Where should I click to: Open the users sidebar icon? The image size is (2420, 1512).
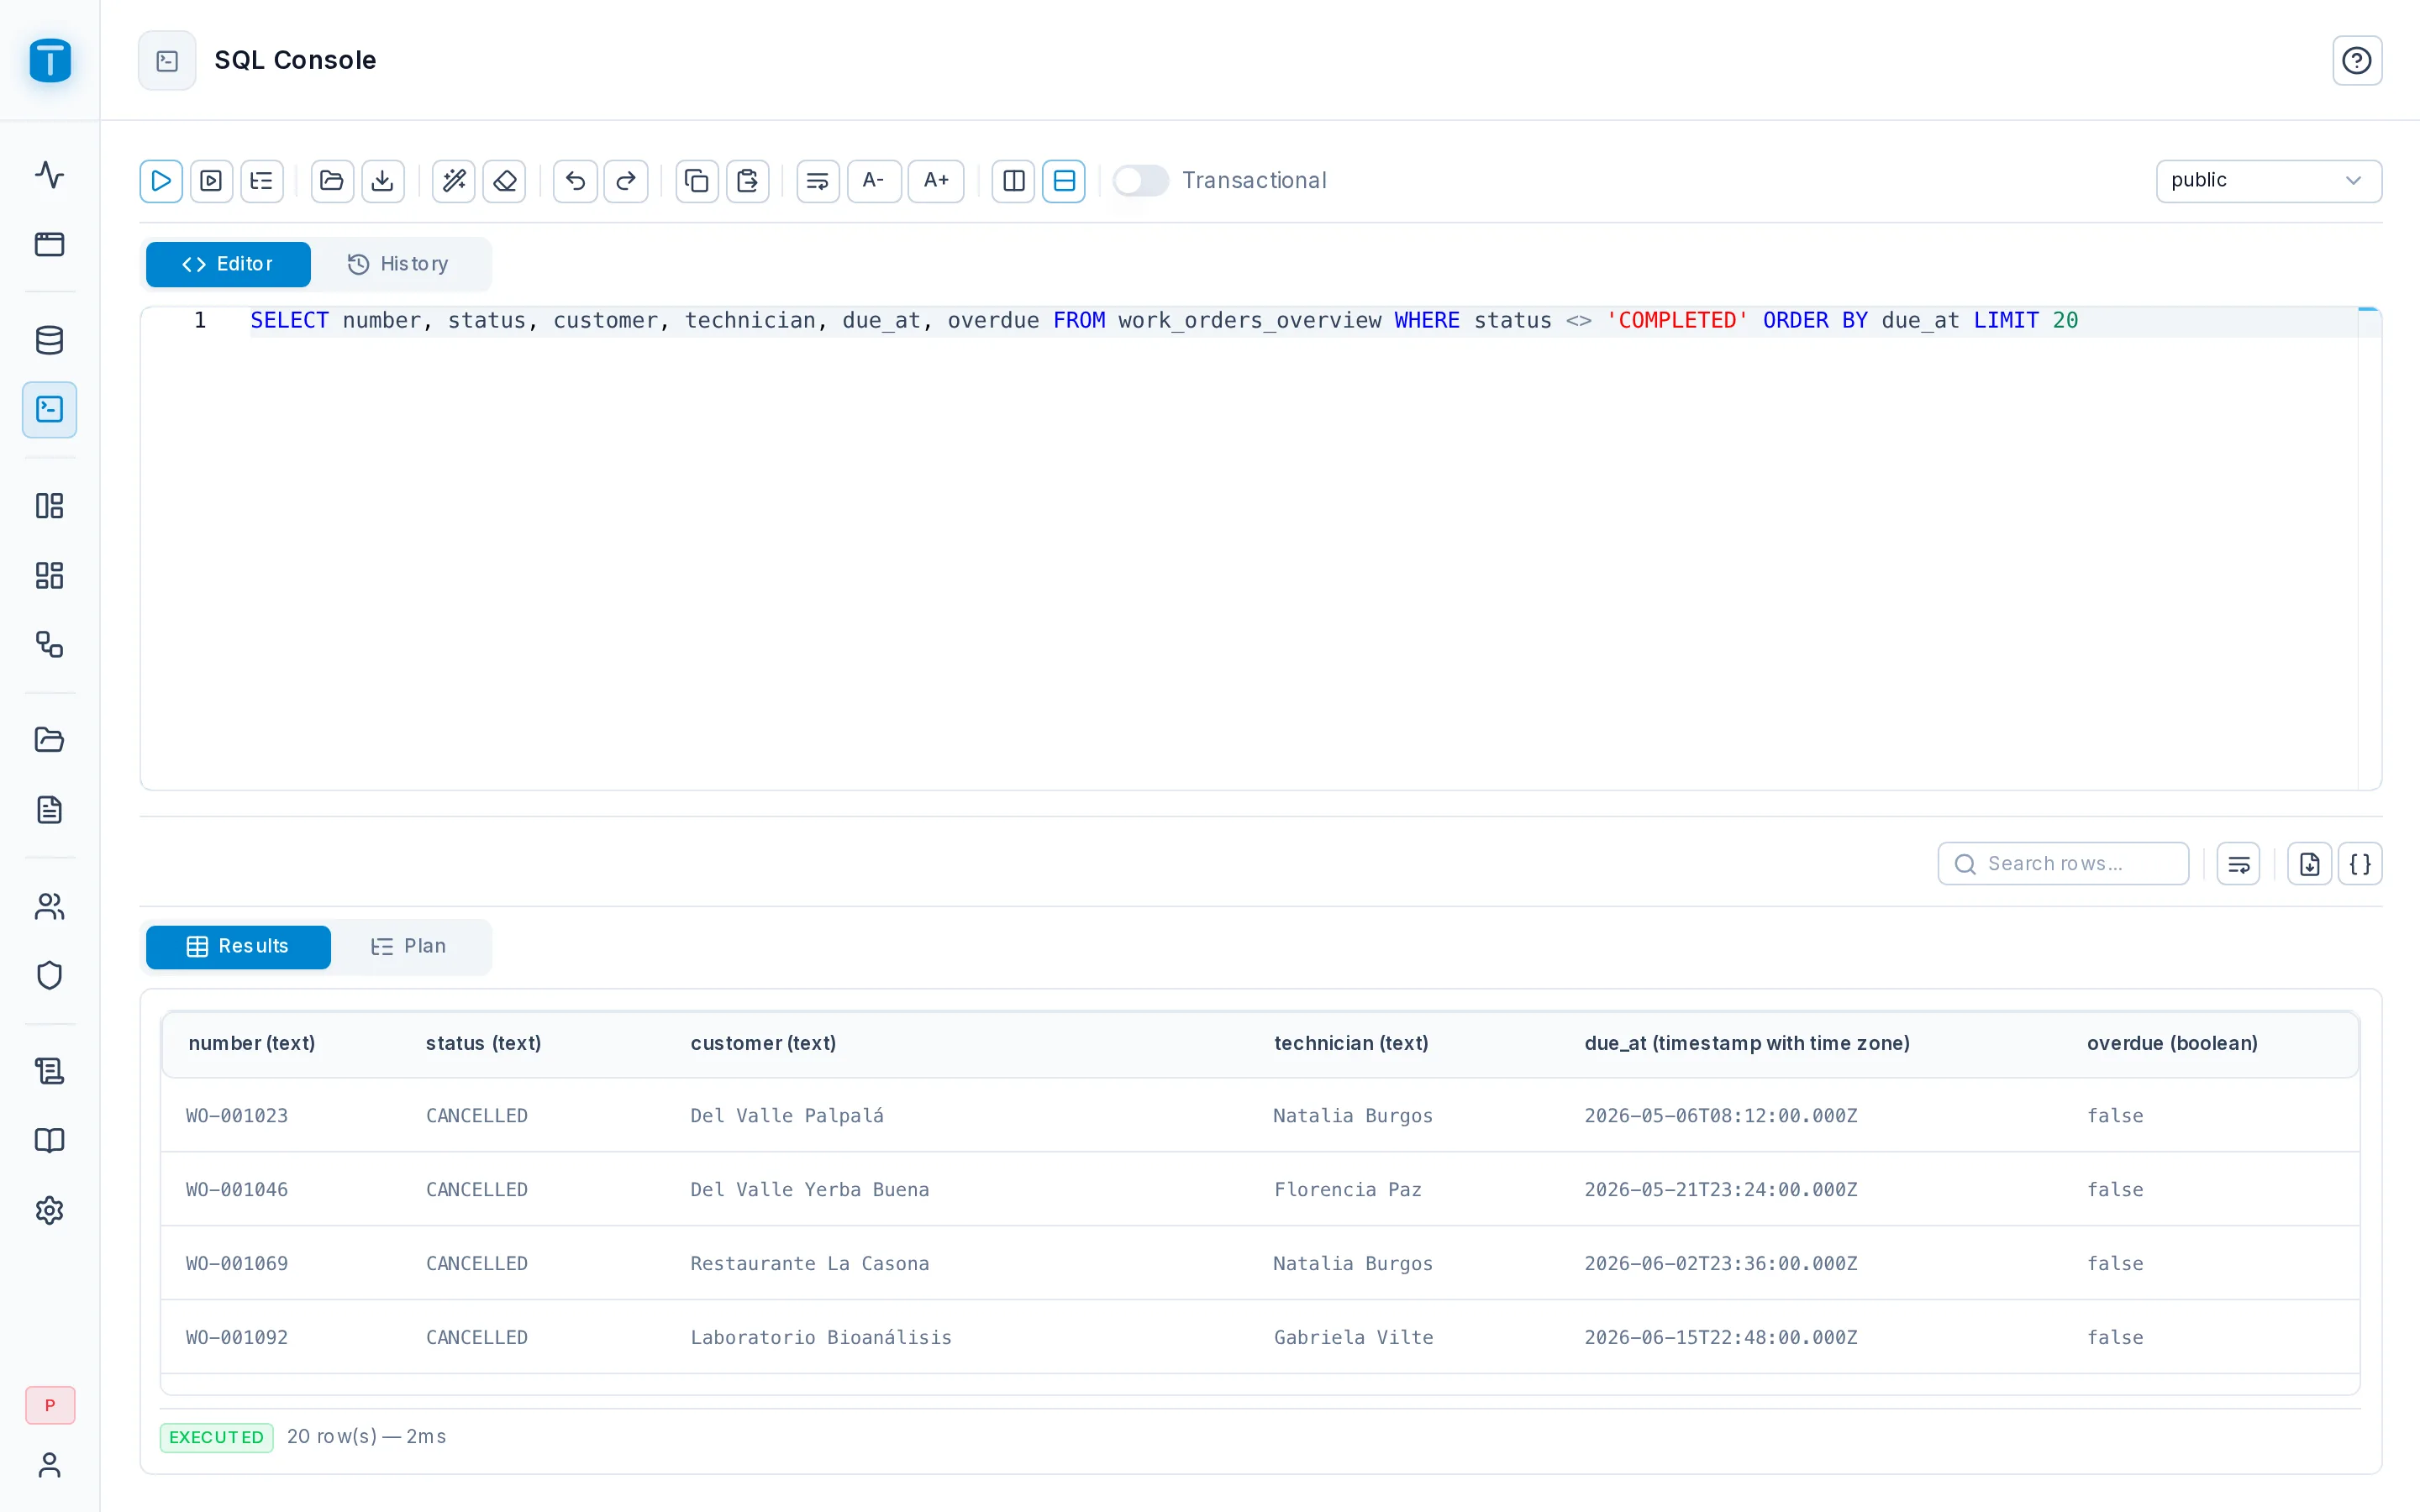pyautogui.click(x=50, y=906)
